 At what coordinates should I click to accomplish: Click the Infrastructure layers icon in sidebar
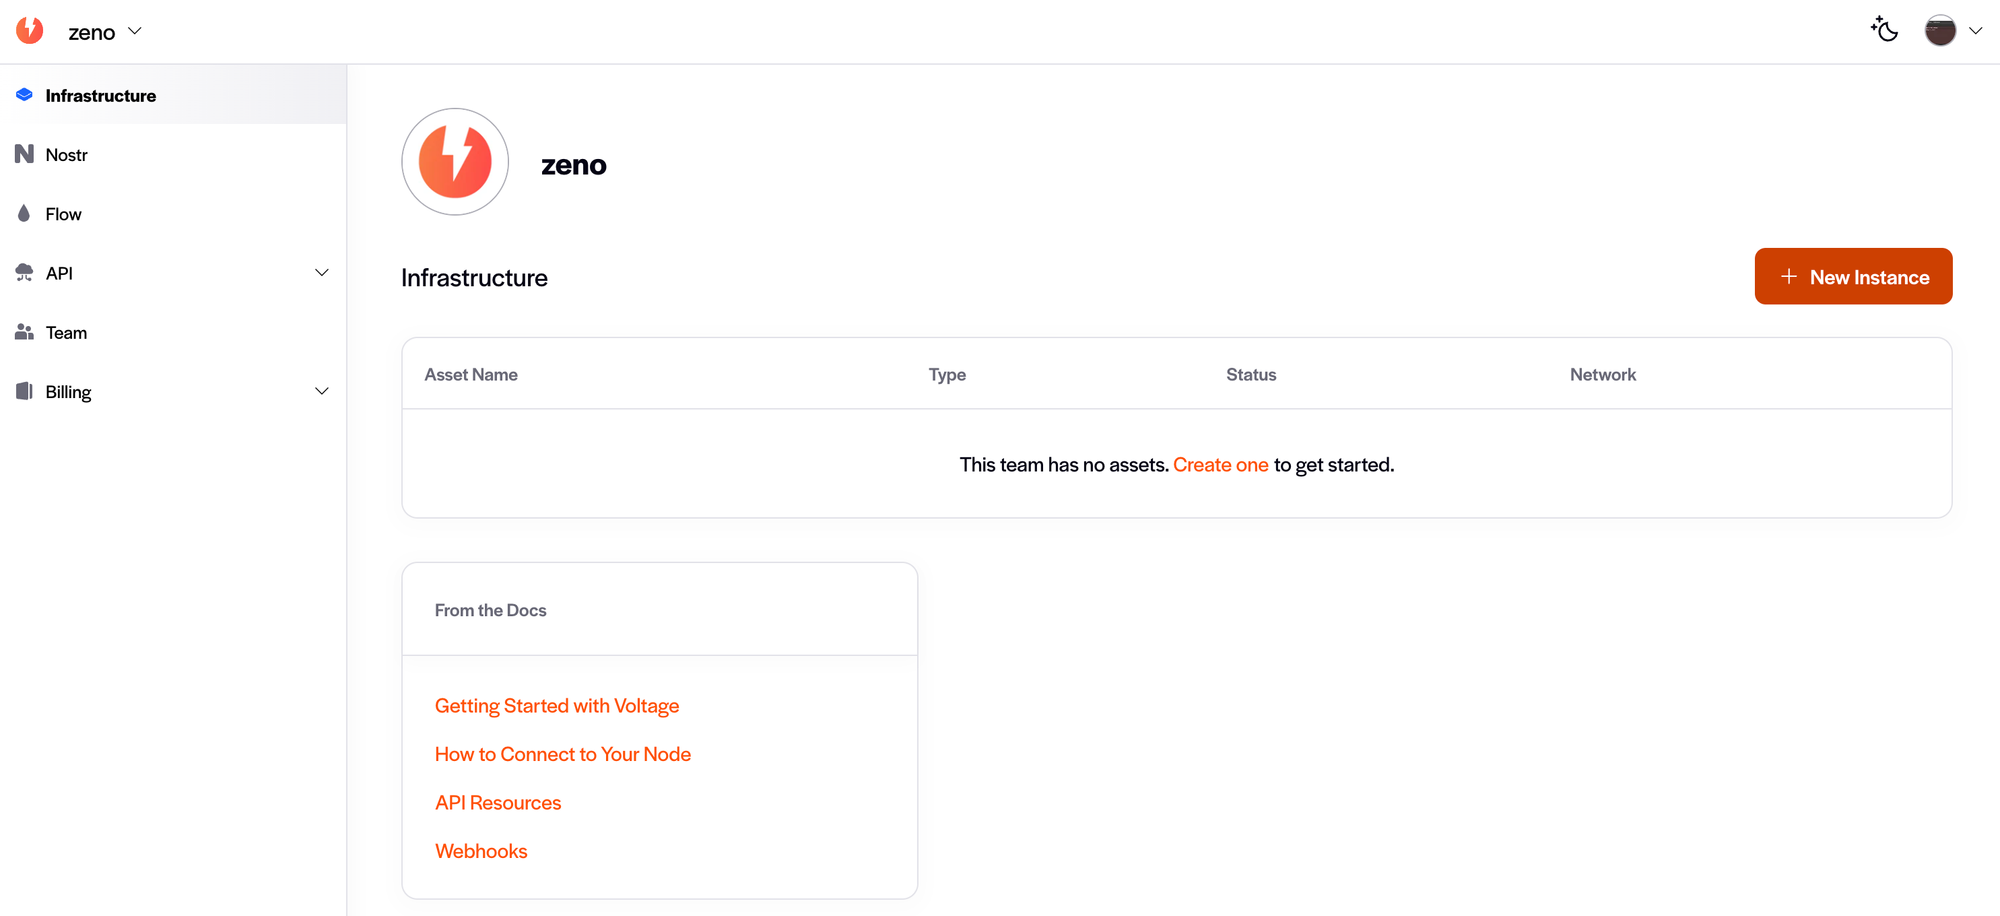24,95
